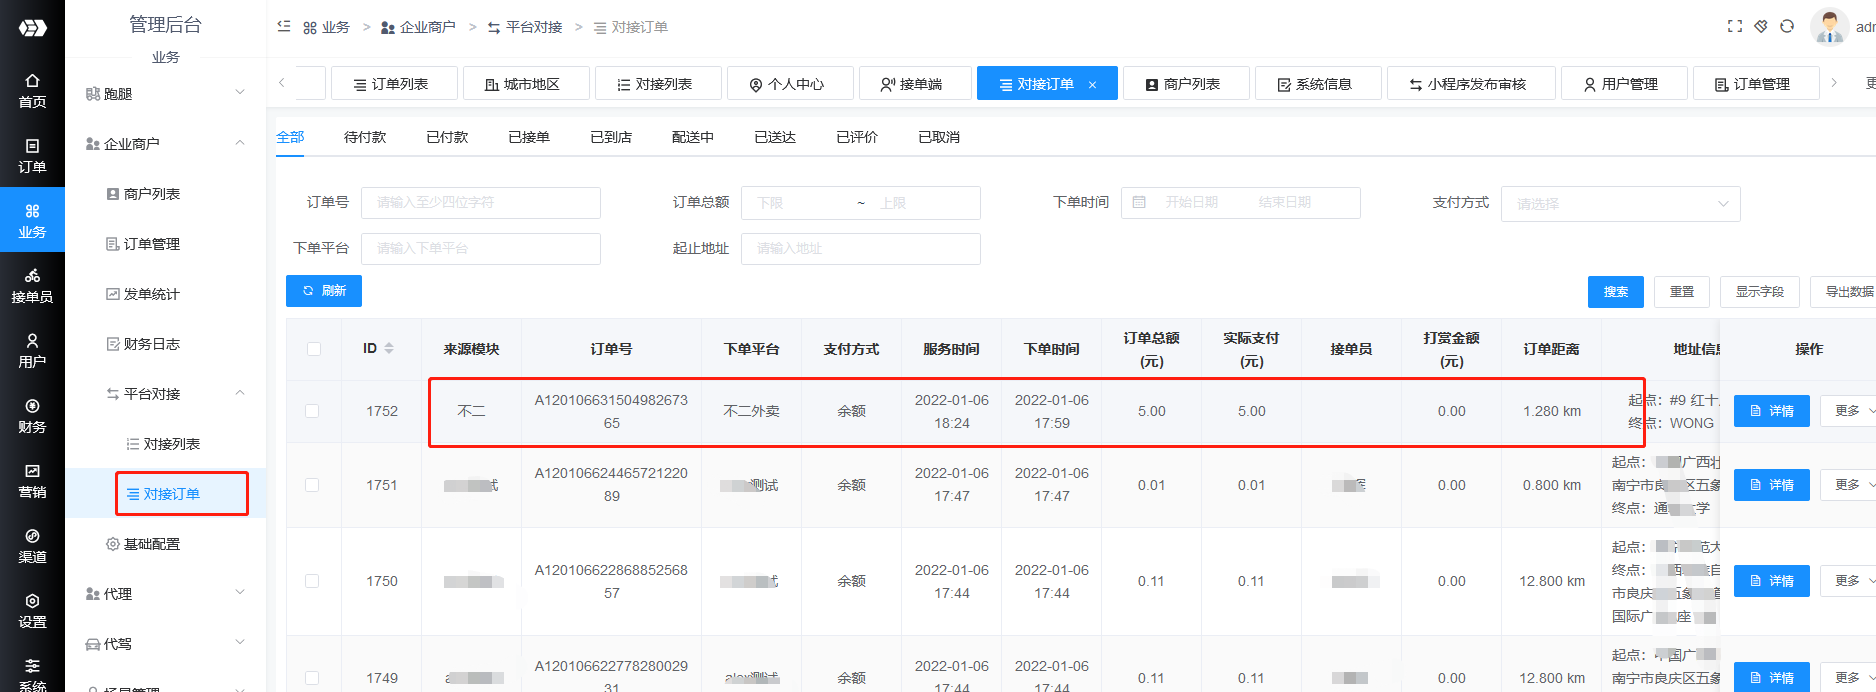The height and width of the screenshot is (692, 1876).
Task: Toggle the select-all header checkbox
Action: [x=314, y=349]
